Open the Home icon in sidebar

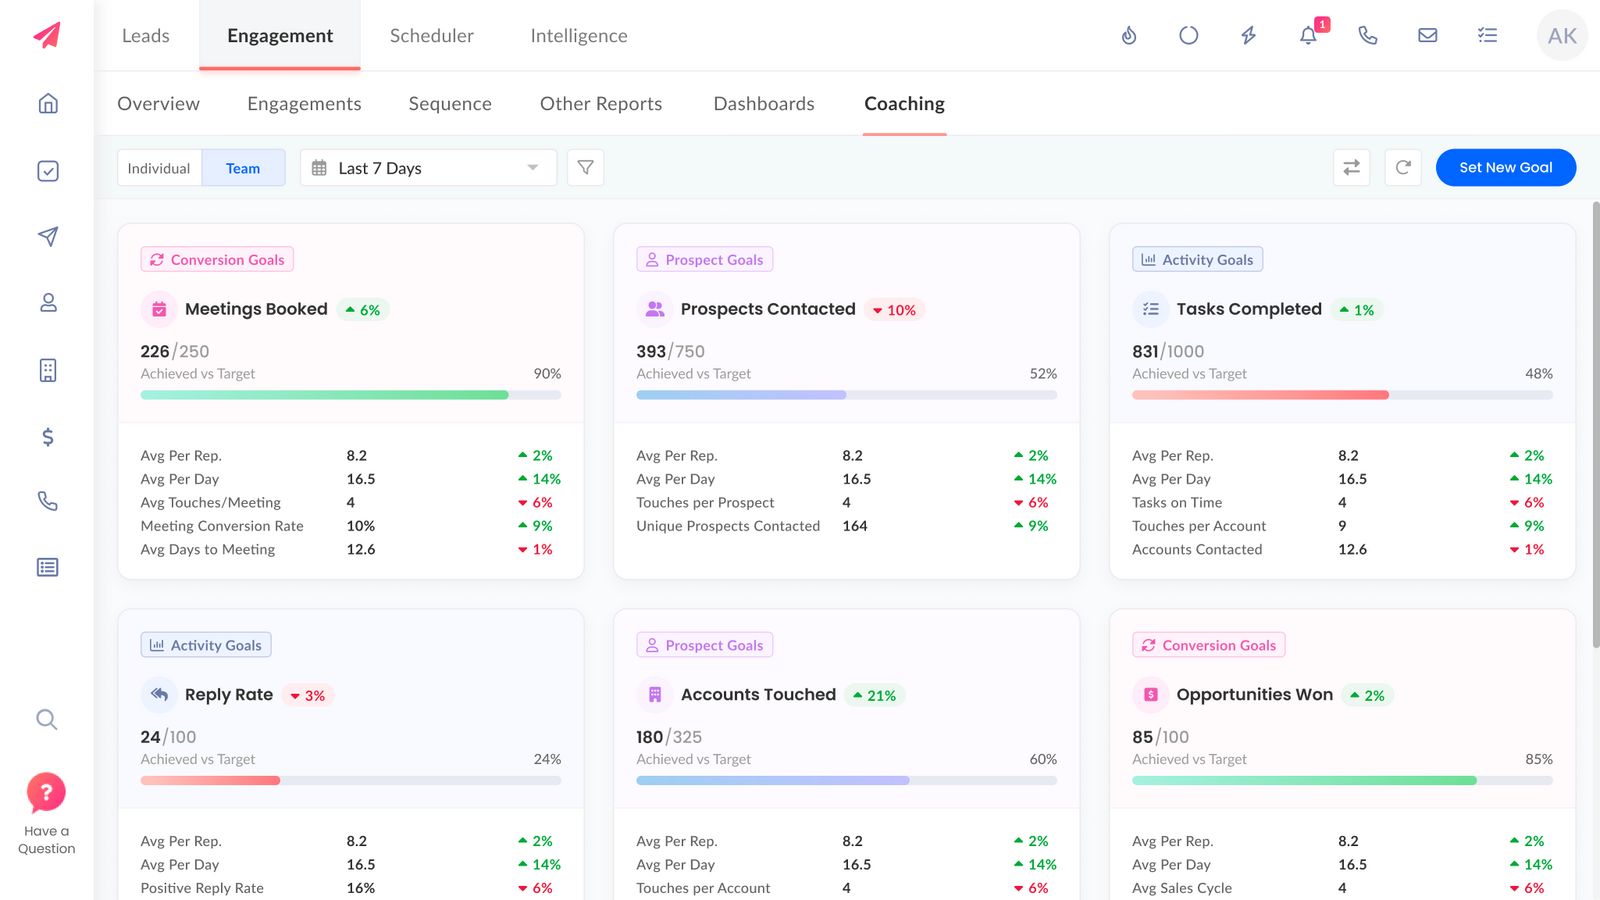47,103
